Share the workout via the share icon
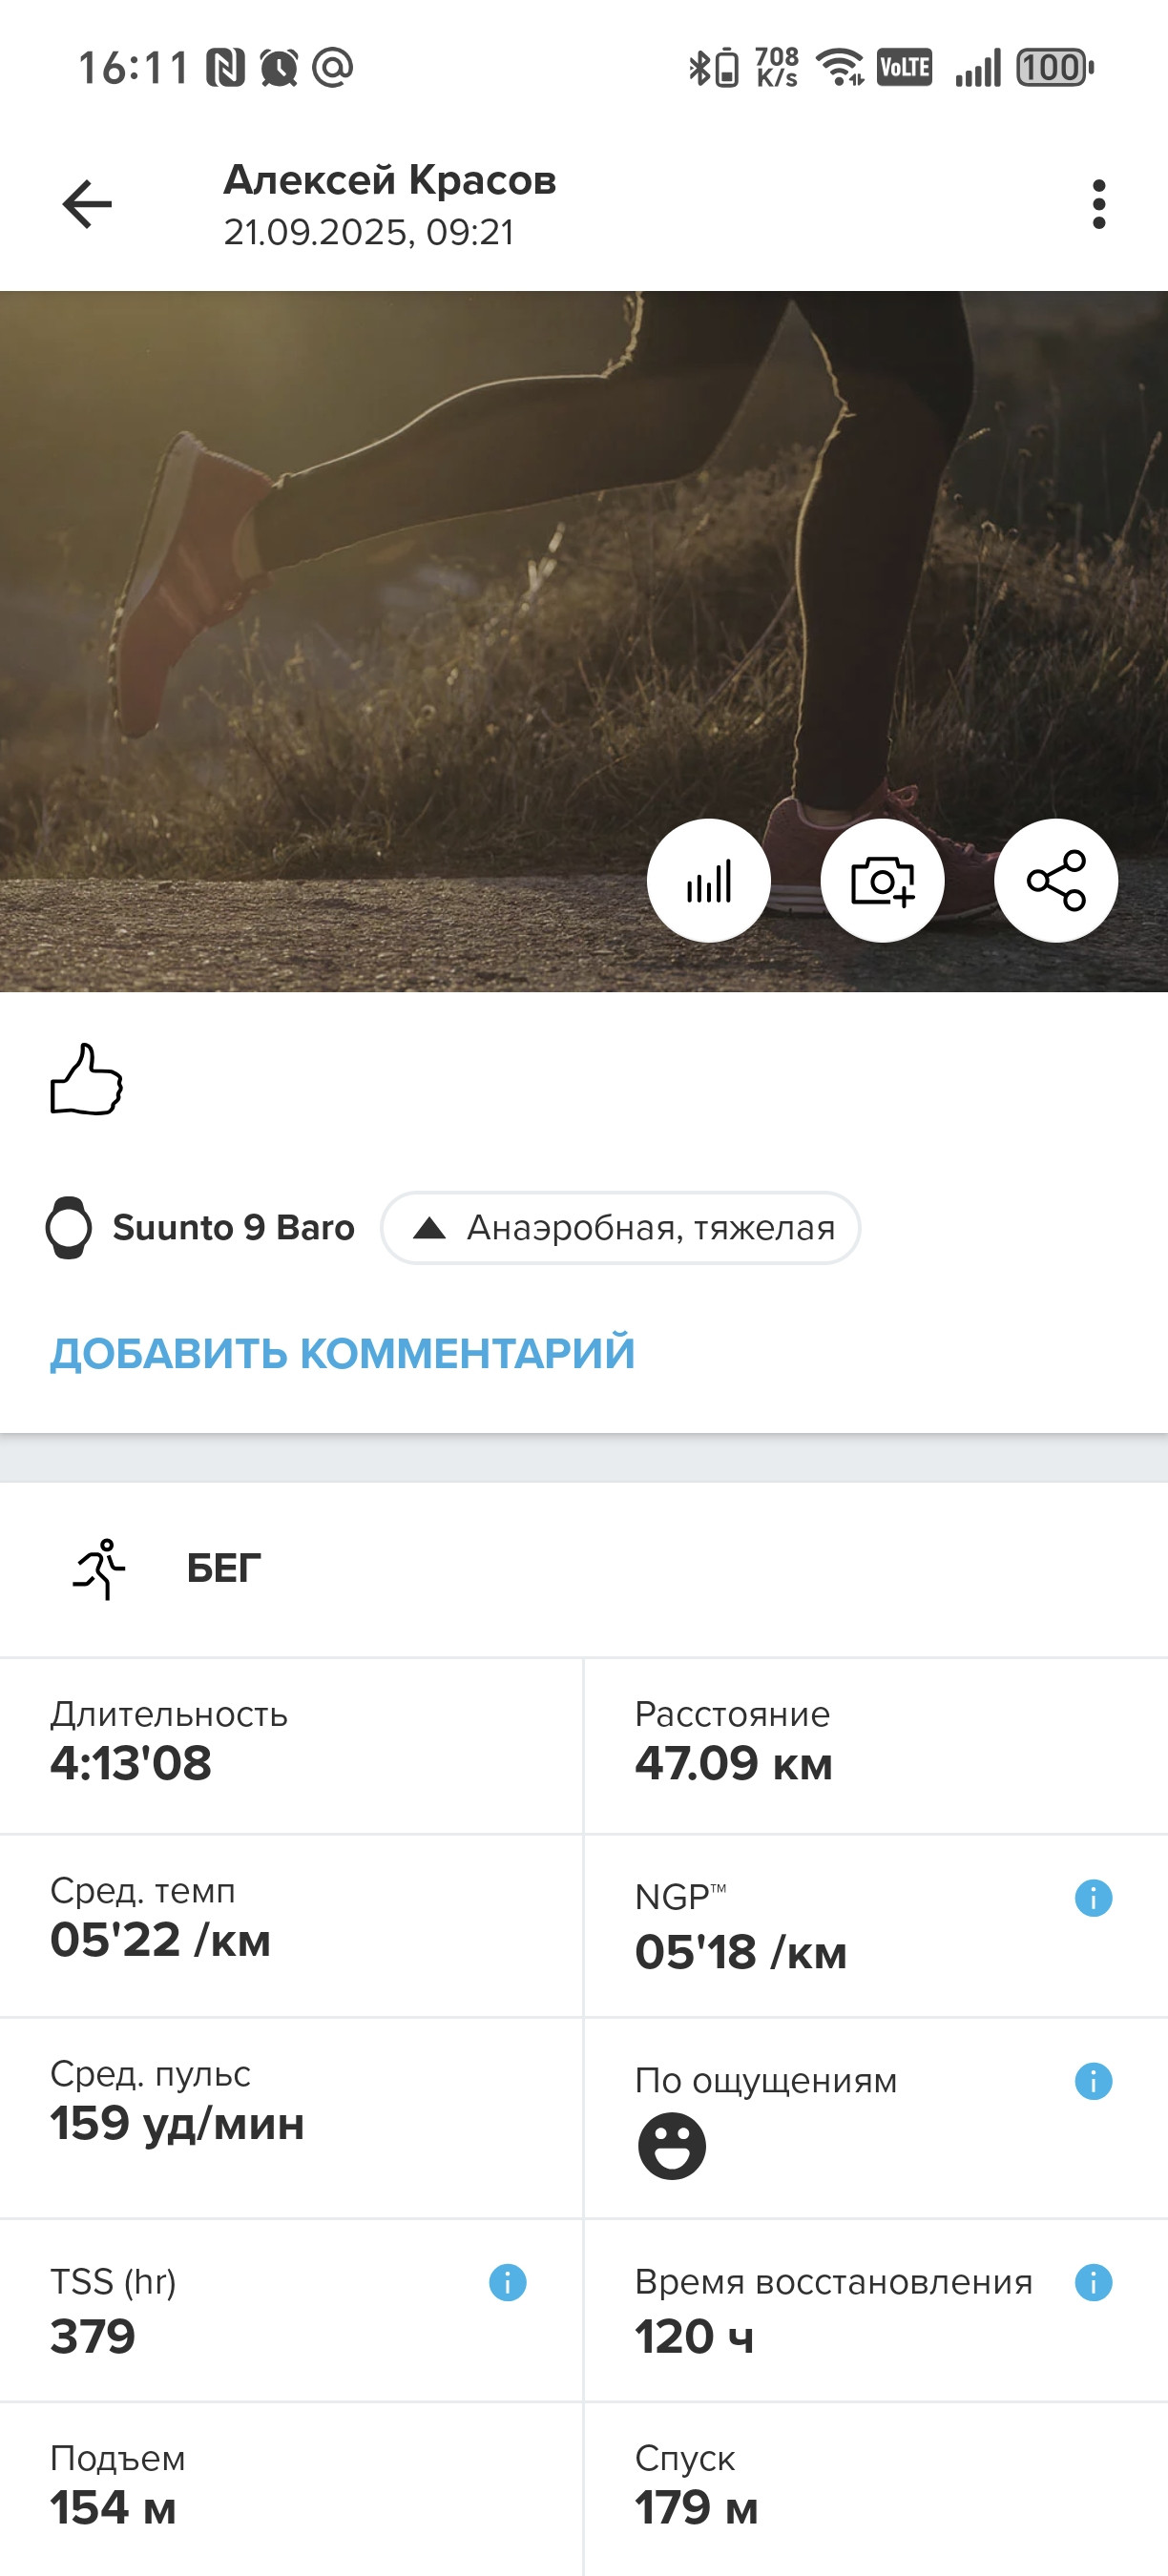 point(1056,881)
